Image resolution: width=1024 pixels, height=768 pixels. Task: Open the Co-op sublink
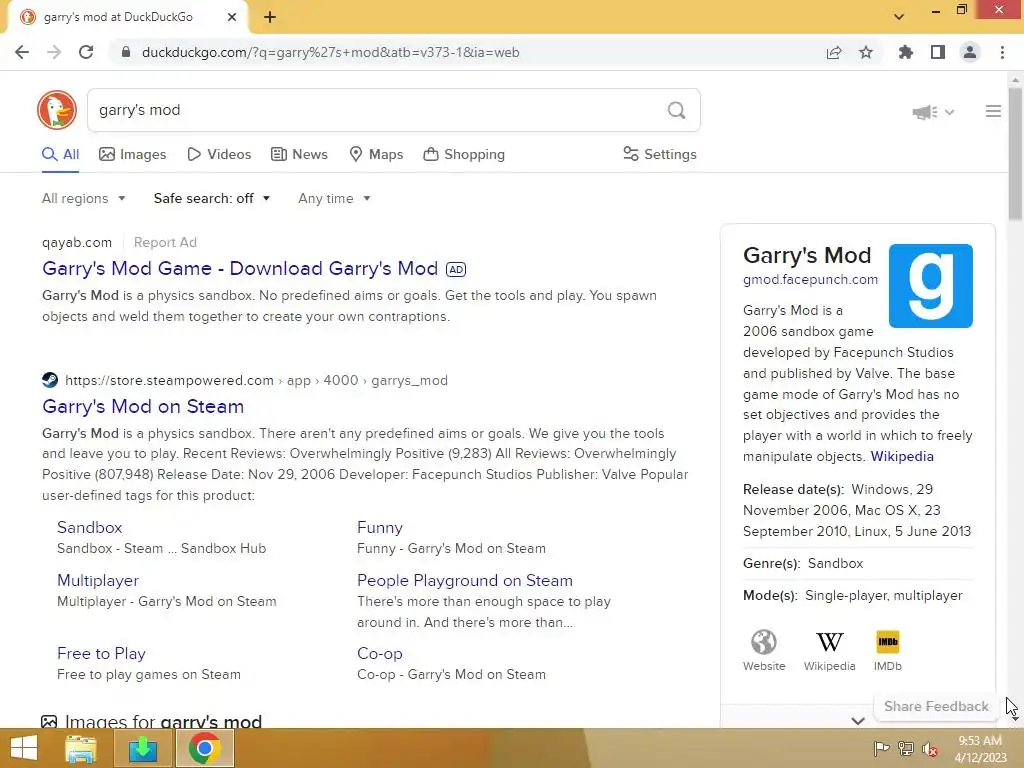pyautogui.click(x=379, y=654)
